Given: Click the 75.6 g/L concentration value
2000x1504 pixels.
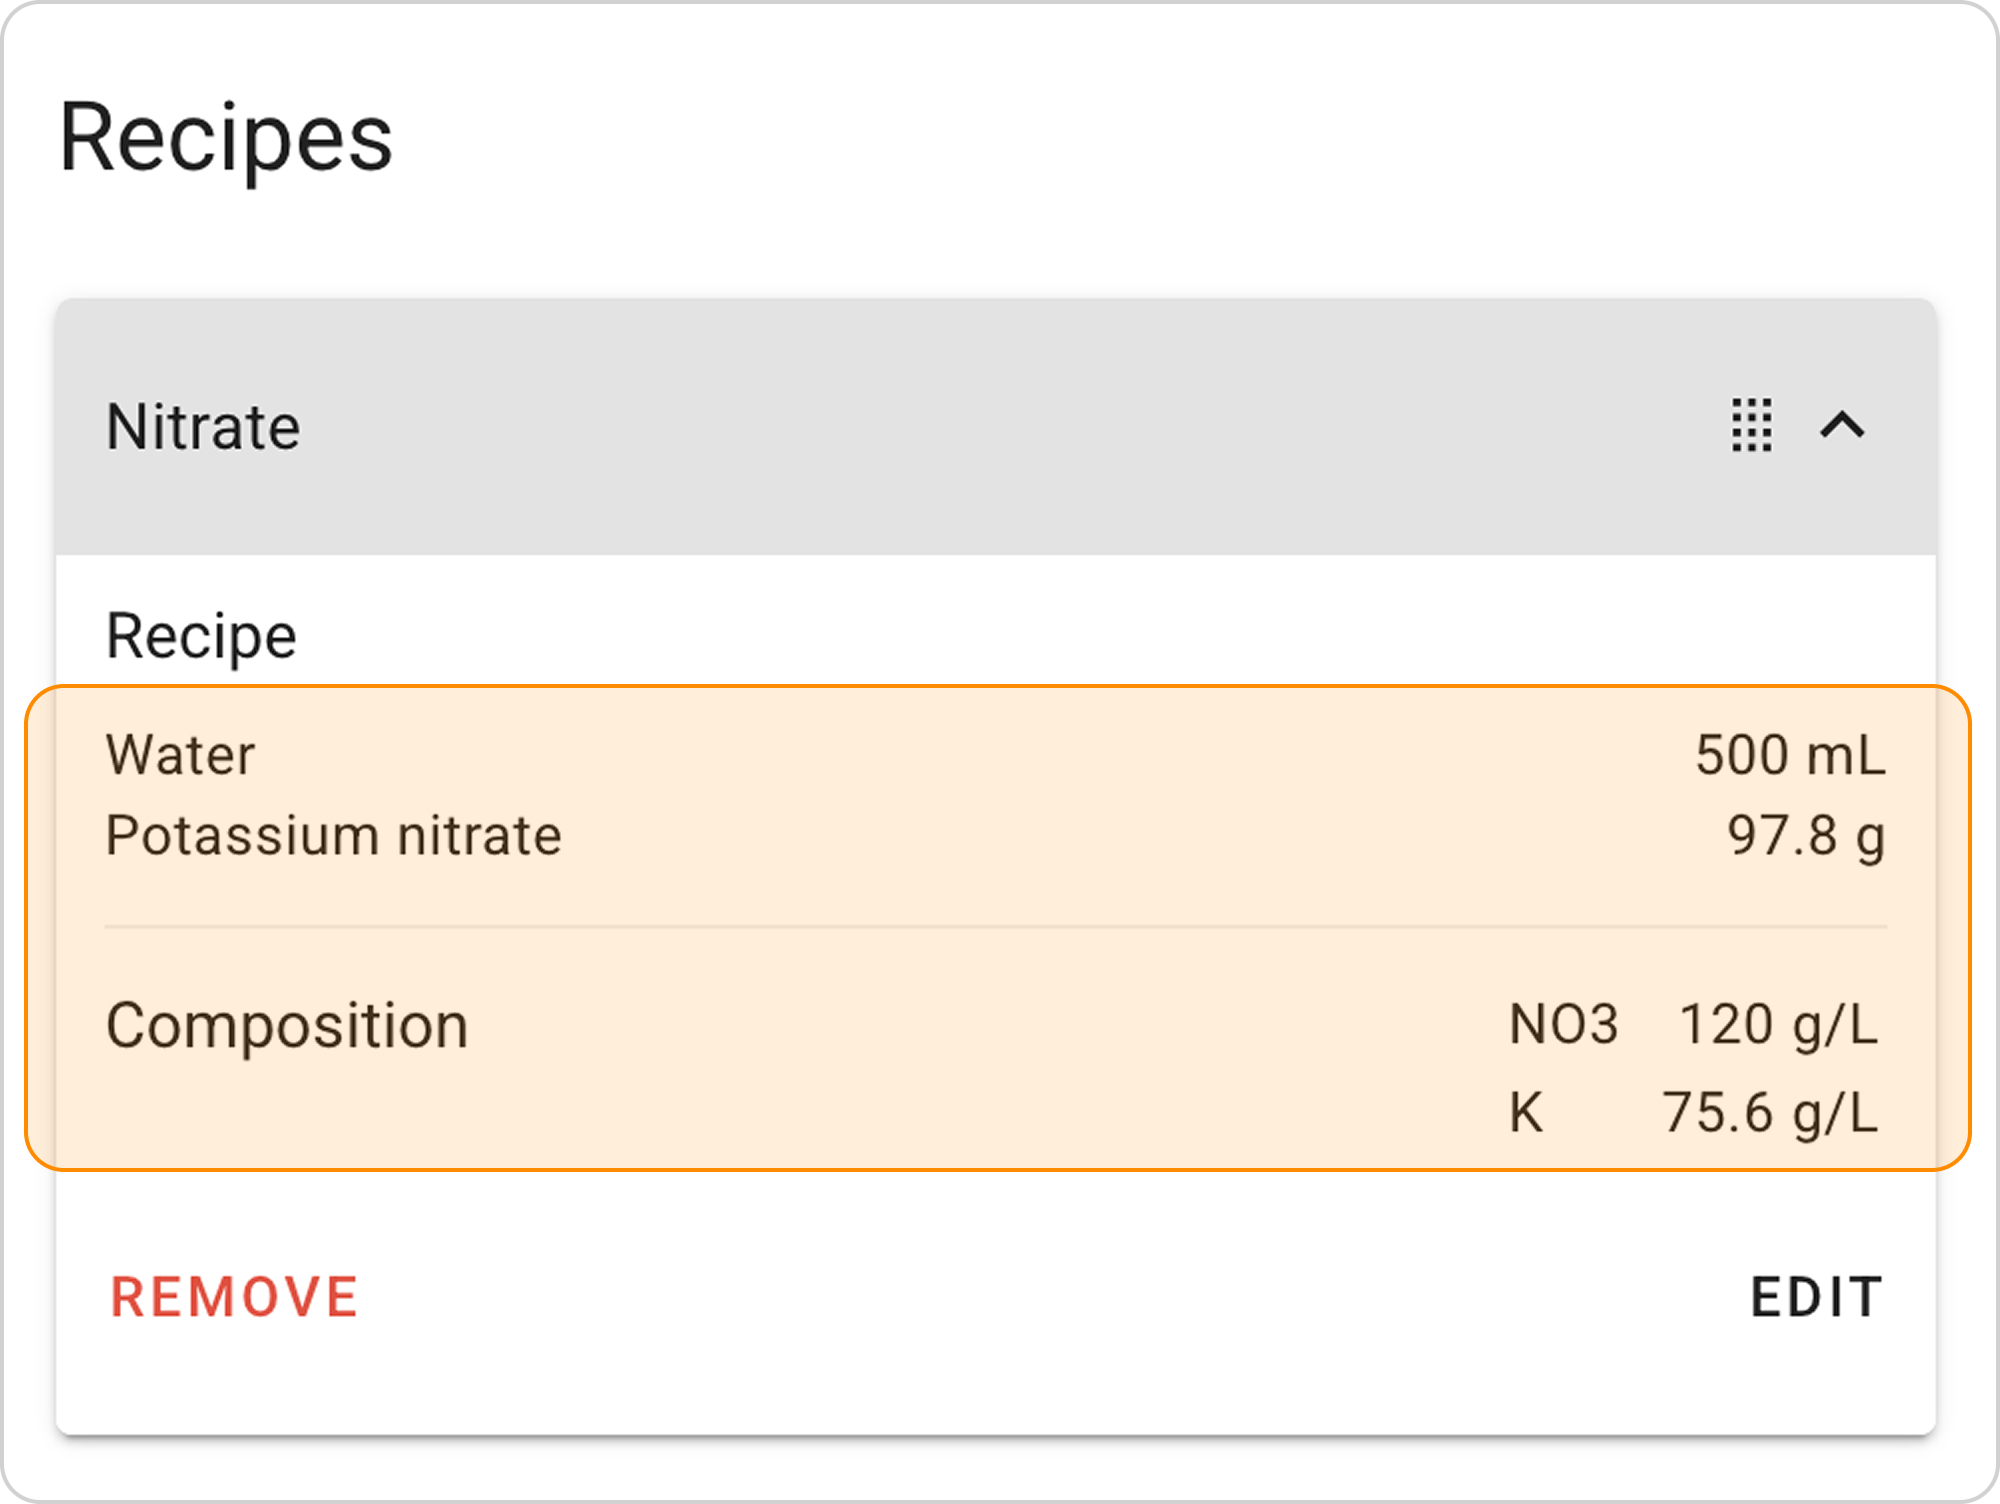Looking at the screenshot, I should [x=1770, y=1113].
